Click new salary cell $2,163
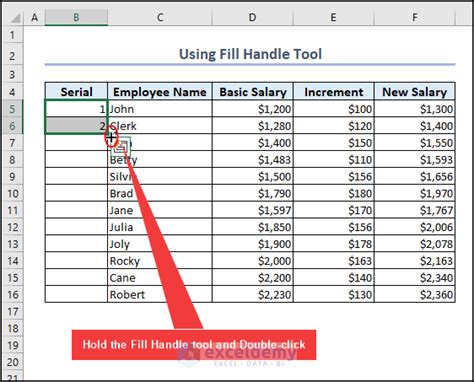Image resolution: width=474 pixels, height=382 pixels. [415, 261]
